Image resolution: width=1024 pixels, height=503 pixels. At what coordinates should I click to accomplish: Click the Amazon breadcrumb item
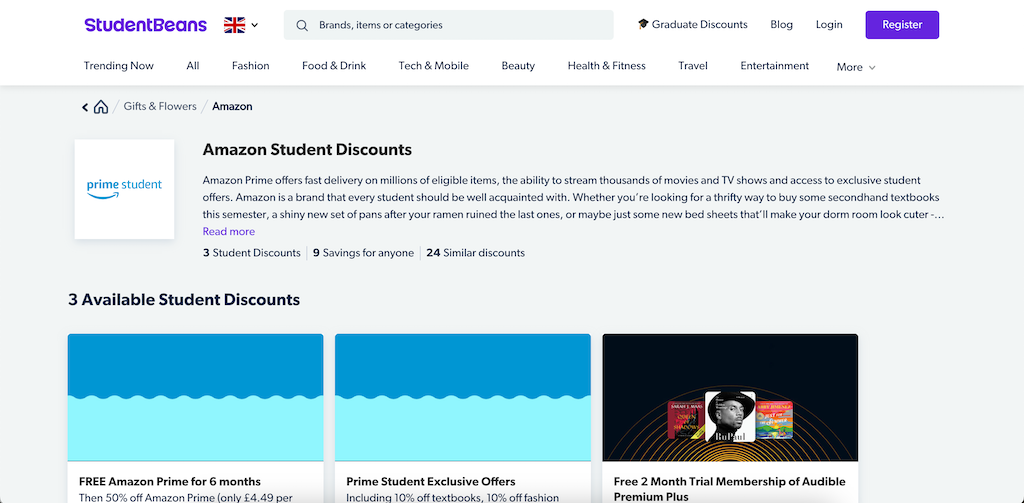pos(232,106)
